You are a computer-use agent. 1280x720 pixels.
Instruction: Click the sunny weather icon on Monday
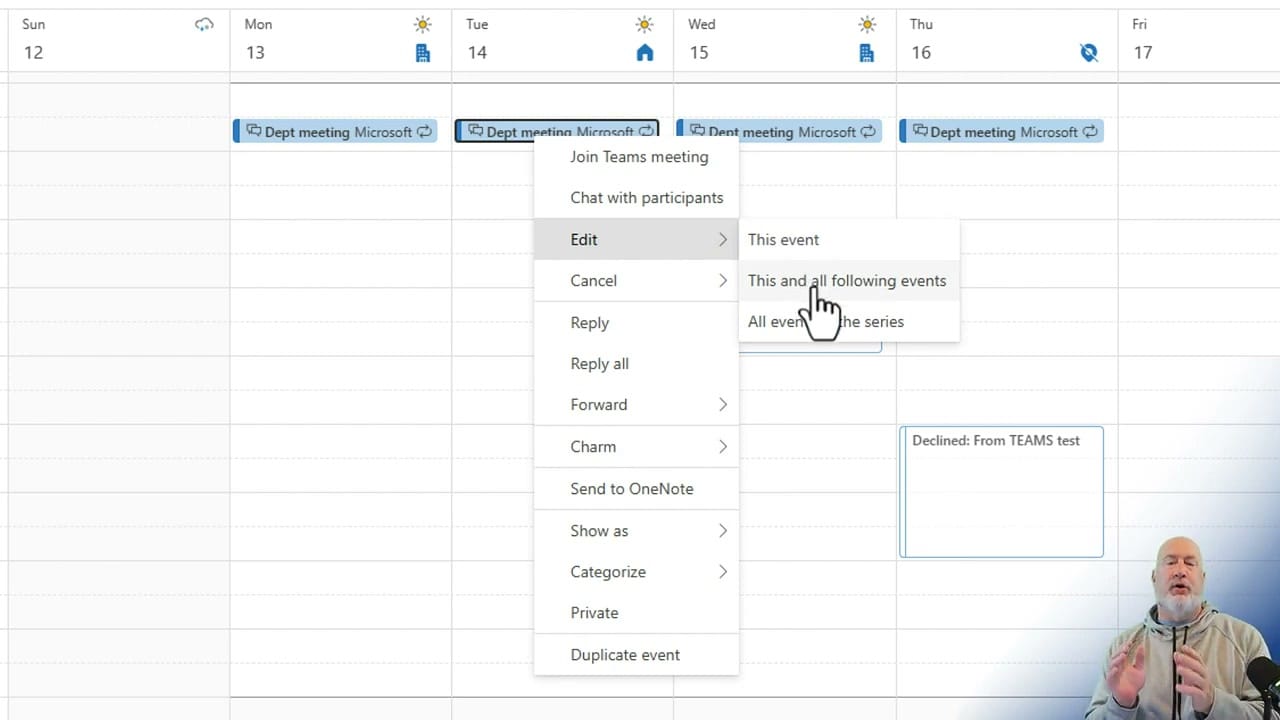(x=423, y=24)
